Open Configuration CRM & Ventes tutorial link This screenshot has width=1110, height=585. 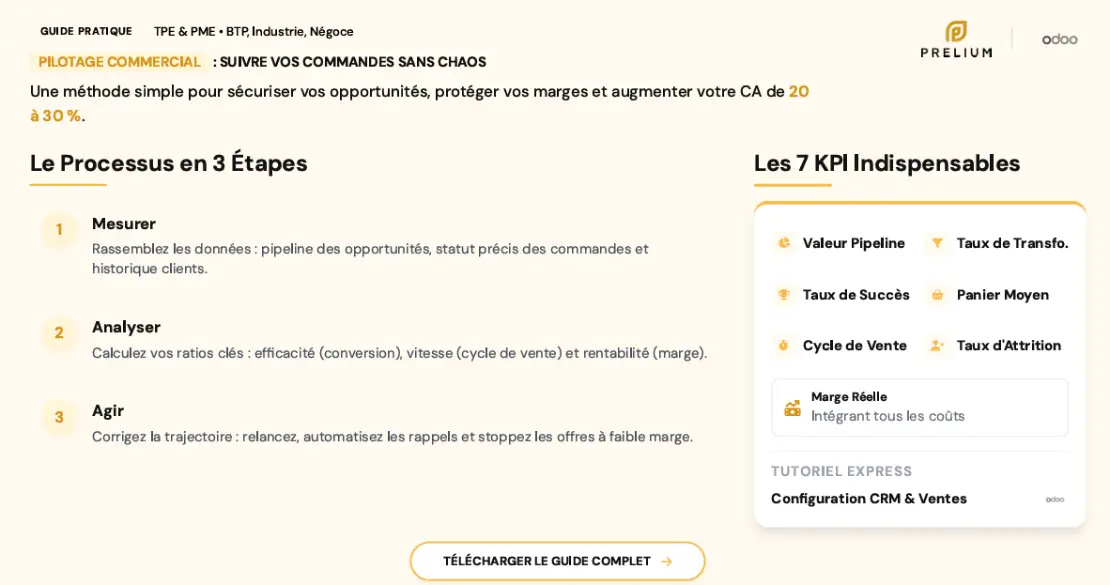coord(868,499)
